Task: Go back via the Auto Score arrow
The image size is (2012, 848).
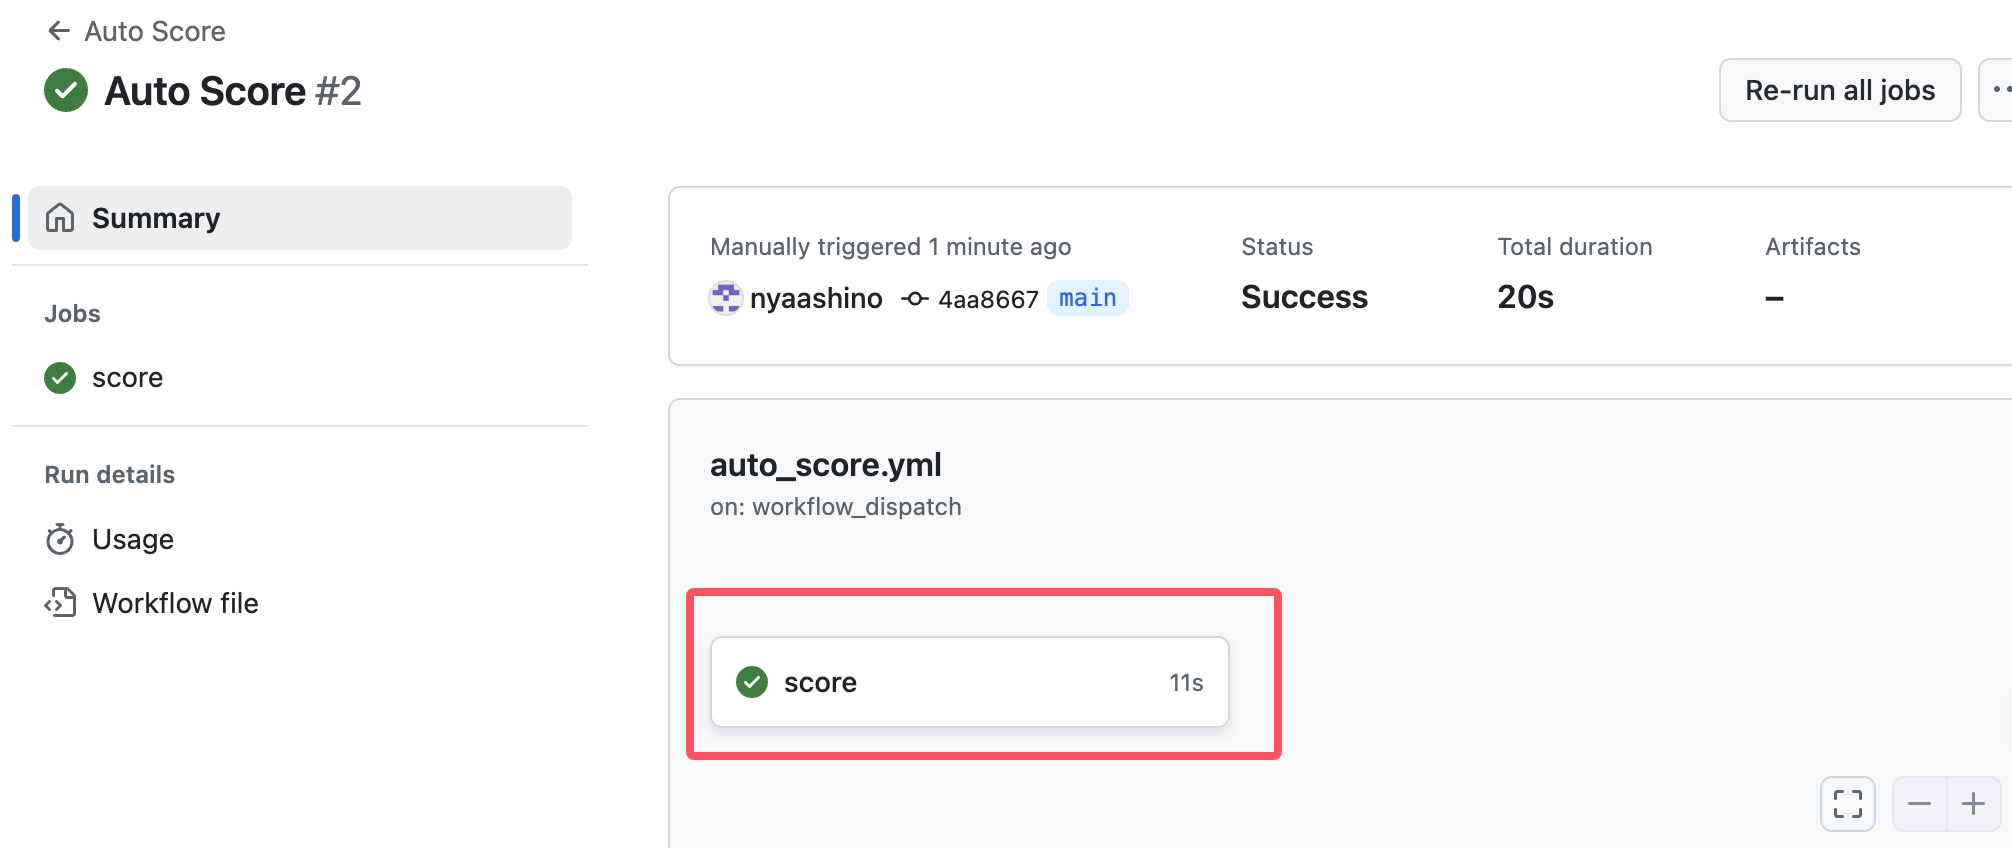Action: [59, 31]
